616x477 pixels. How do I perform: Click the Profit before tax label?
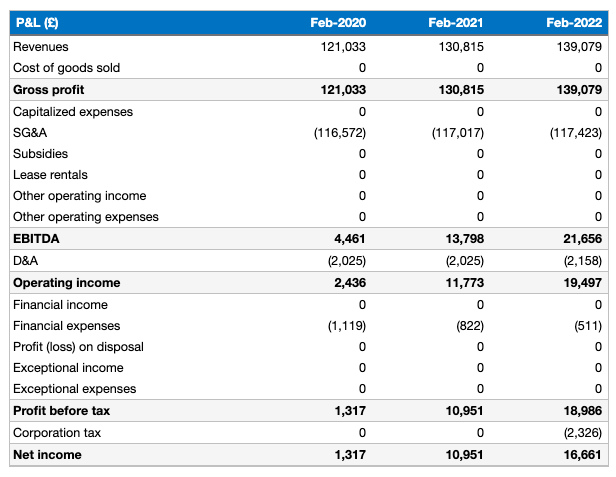tap(61, 411)
